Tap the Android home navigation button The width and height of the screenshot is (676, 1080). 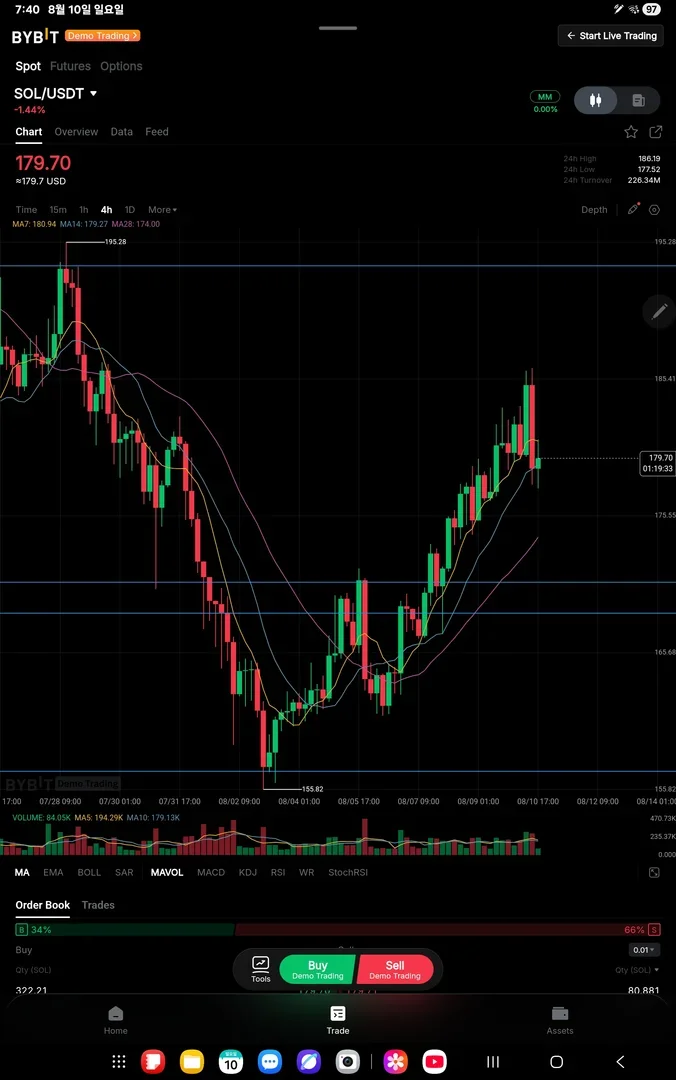coord(557,1061)
